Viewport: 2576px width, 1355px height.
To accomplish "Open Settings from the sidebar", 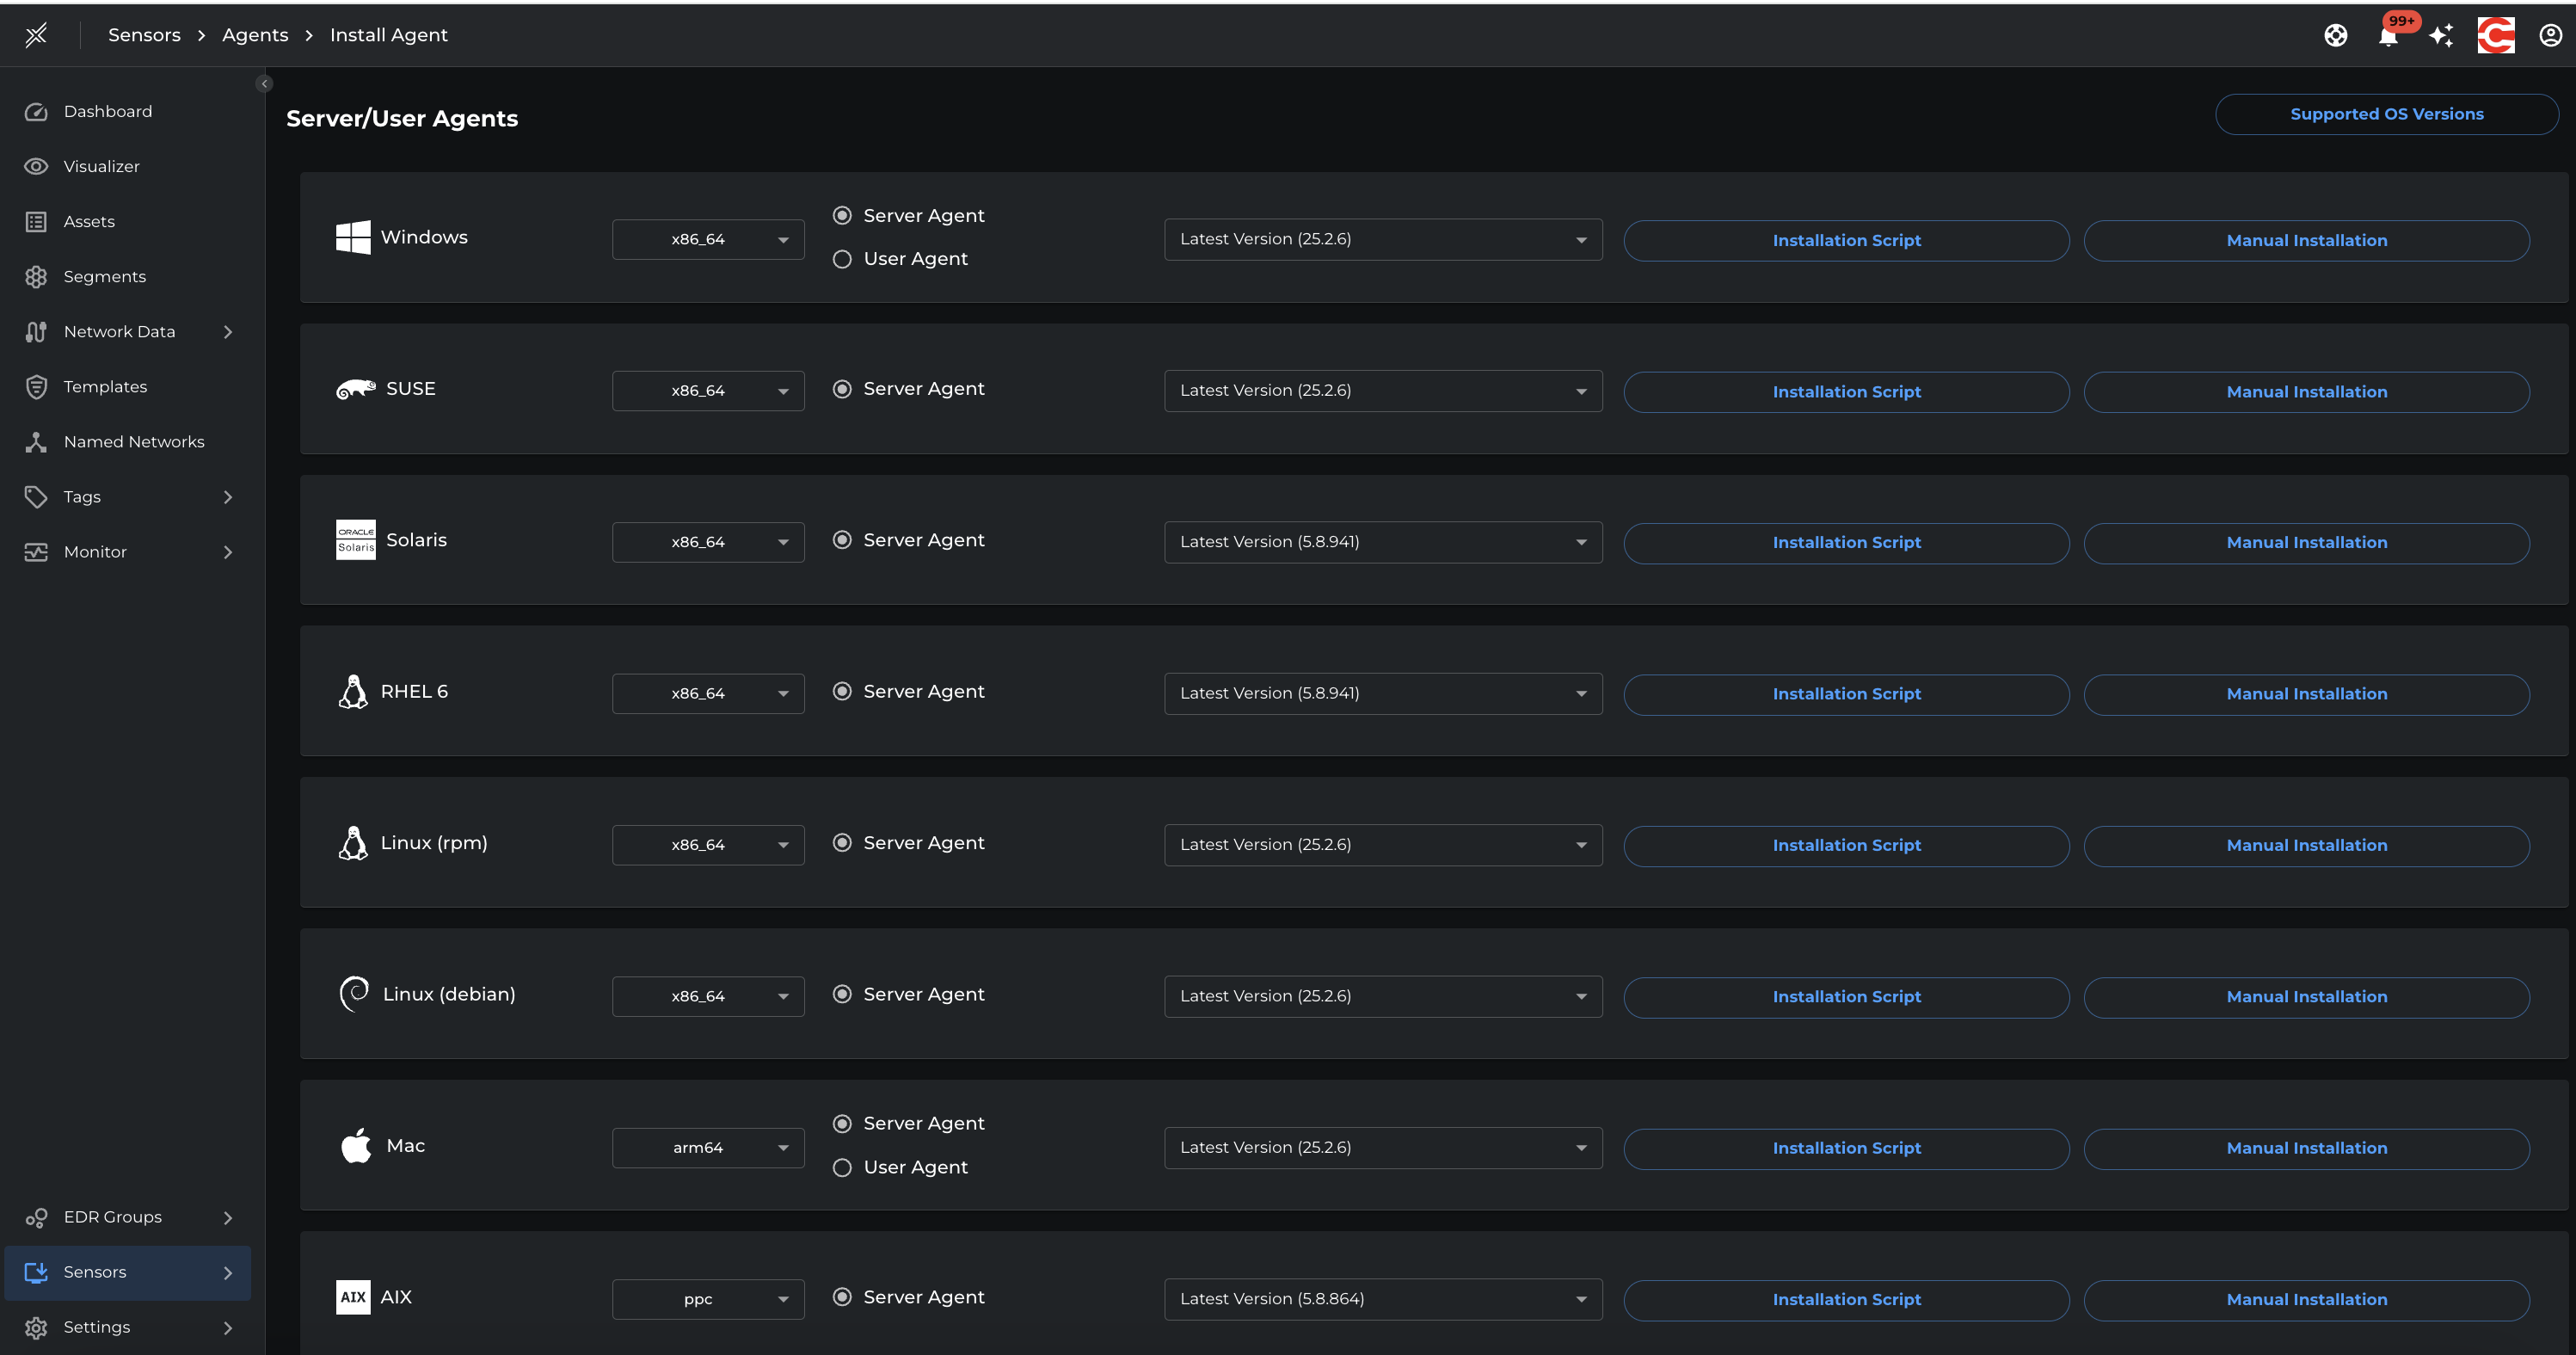I will (97, 1327).
